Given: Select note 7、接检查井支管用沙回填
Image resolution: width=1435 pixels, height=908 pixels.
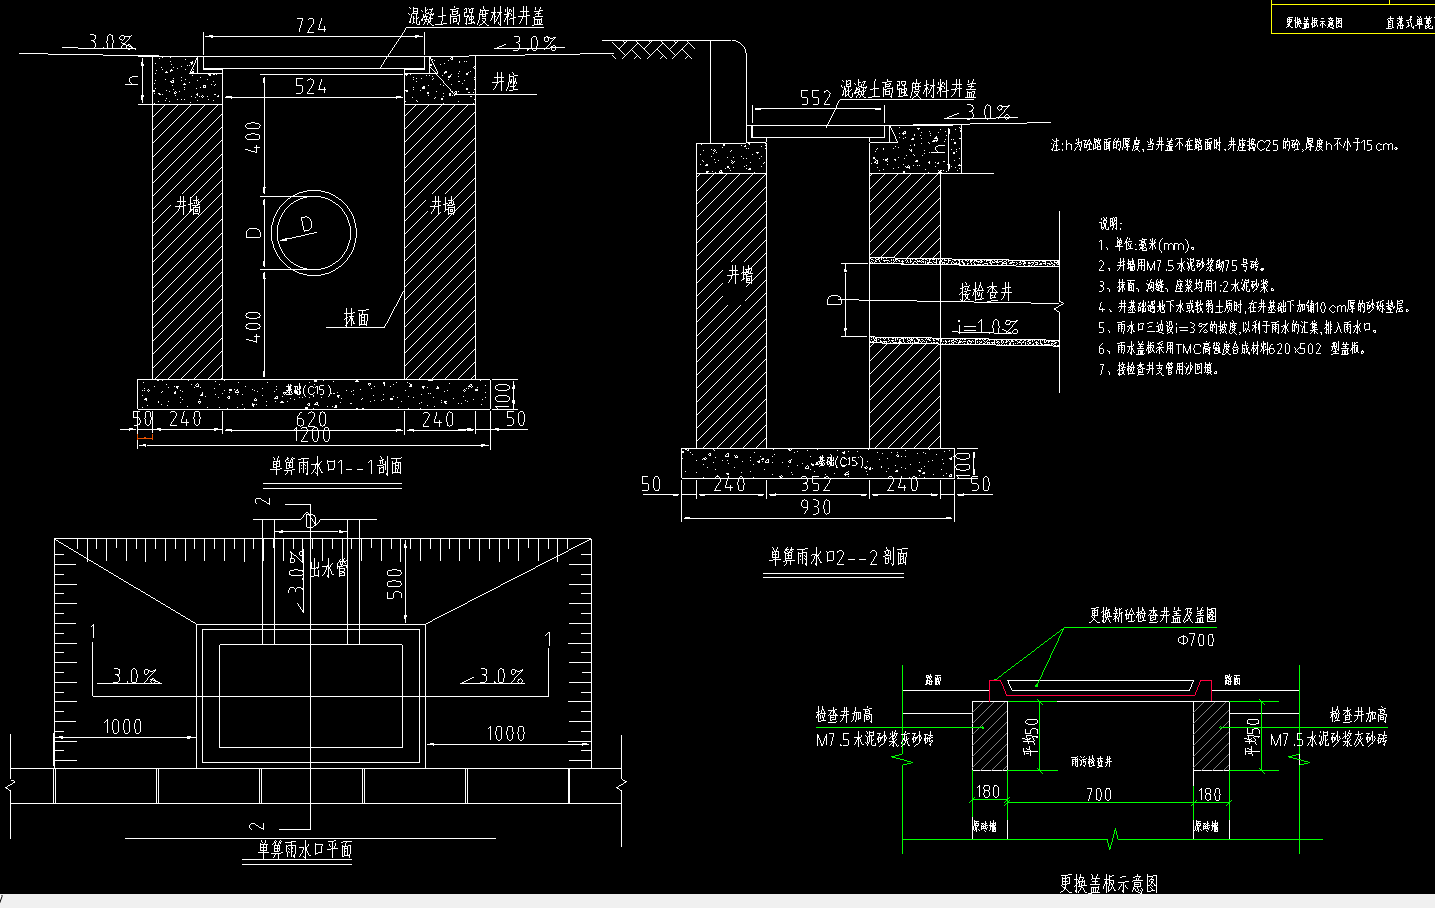Looking at the screenshot, I should [1158, 369].
